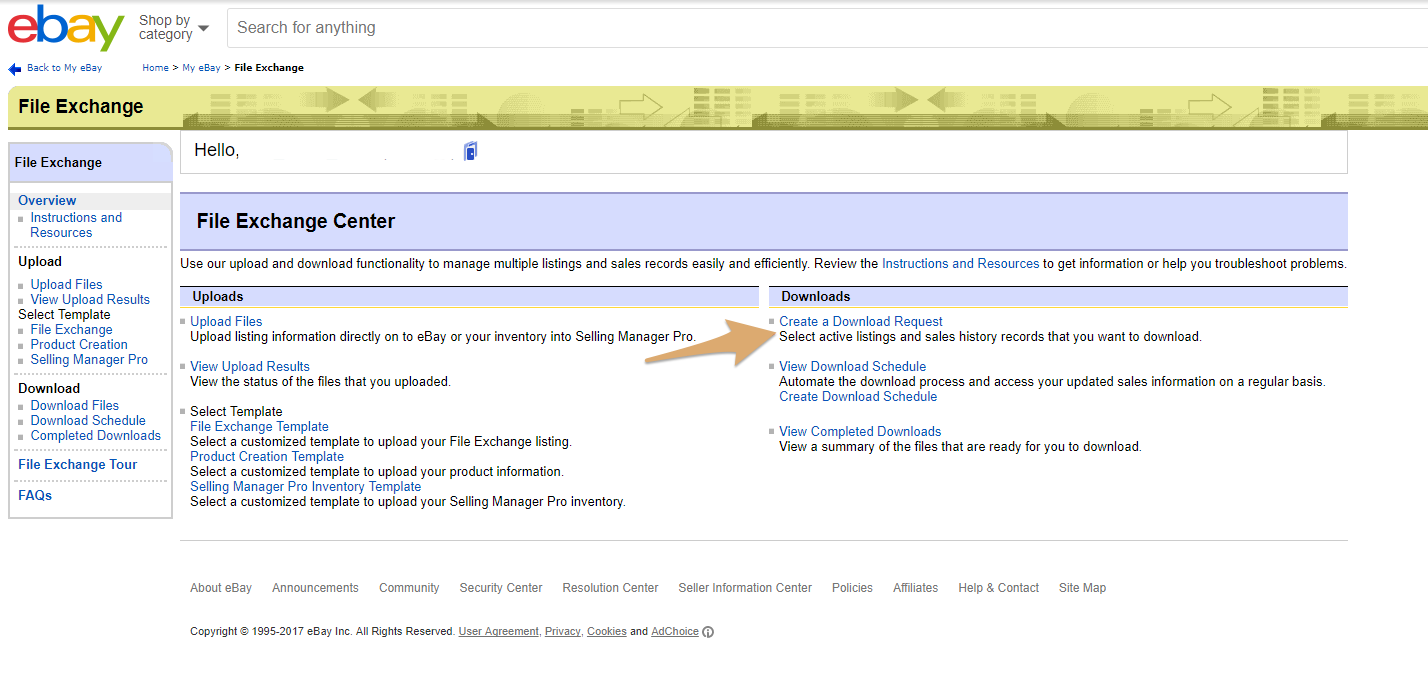Open the File Exchange Template link
1428x675 pixels.
pyautogui.click(x=259, y=427)
